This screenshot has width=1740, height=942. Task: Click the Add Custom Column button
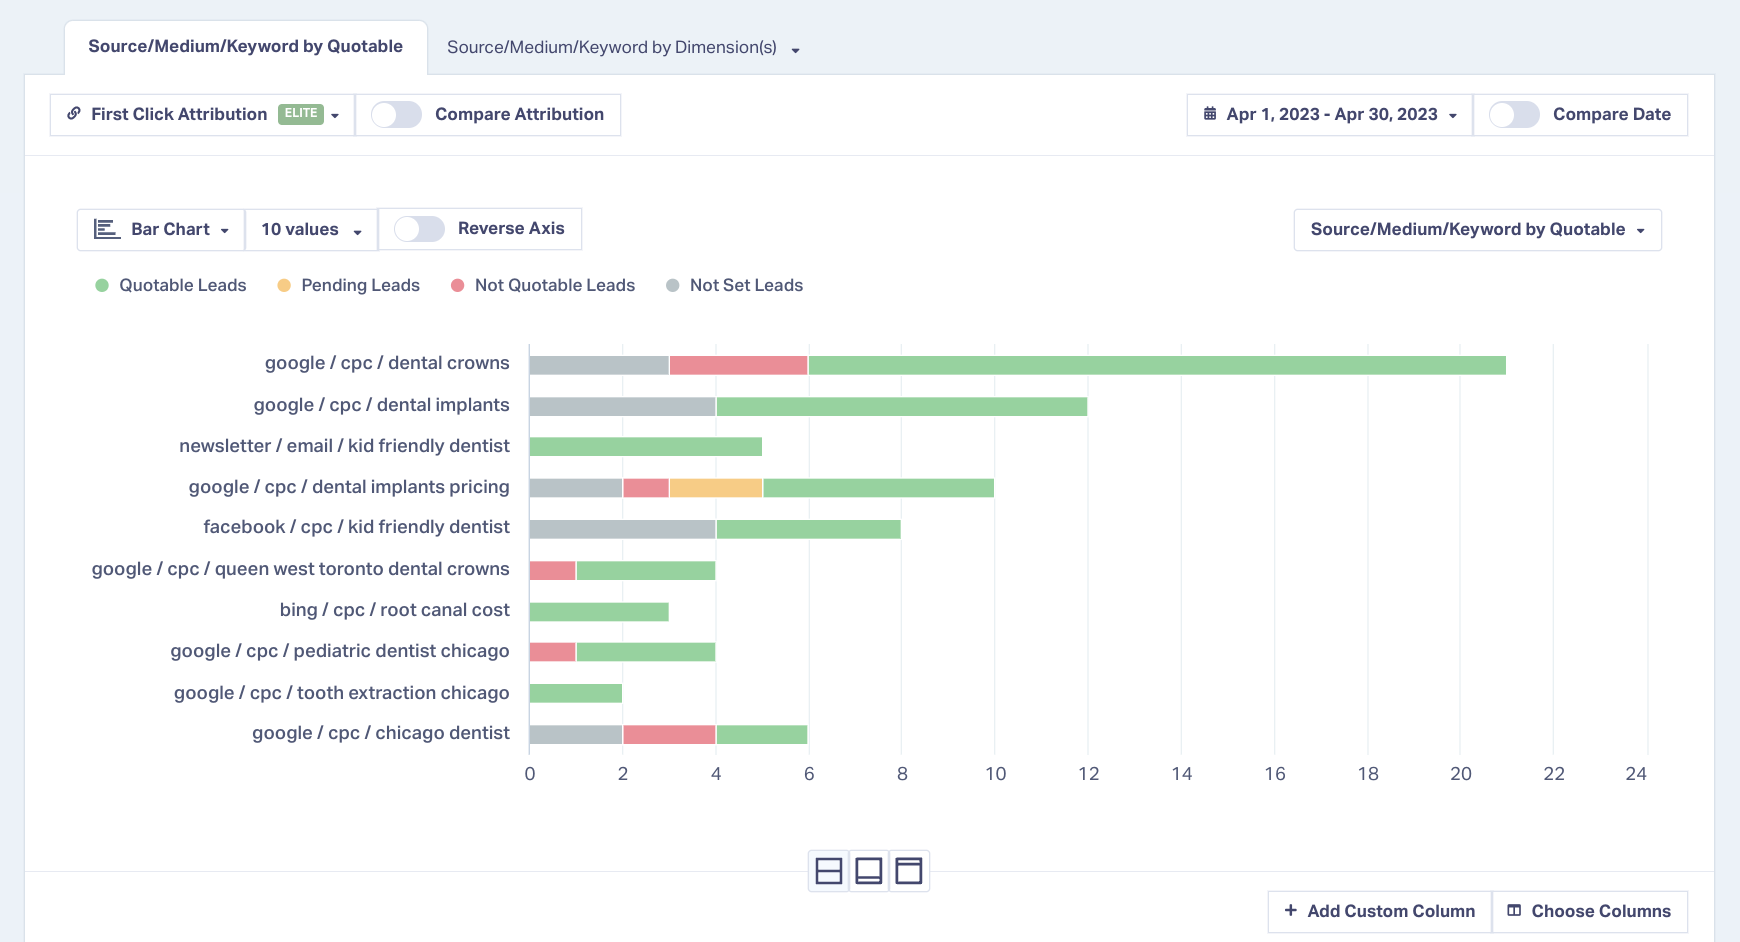point(1380,911)
